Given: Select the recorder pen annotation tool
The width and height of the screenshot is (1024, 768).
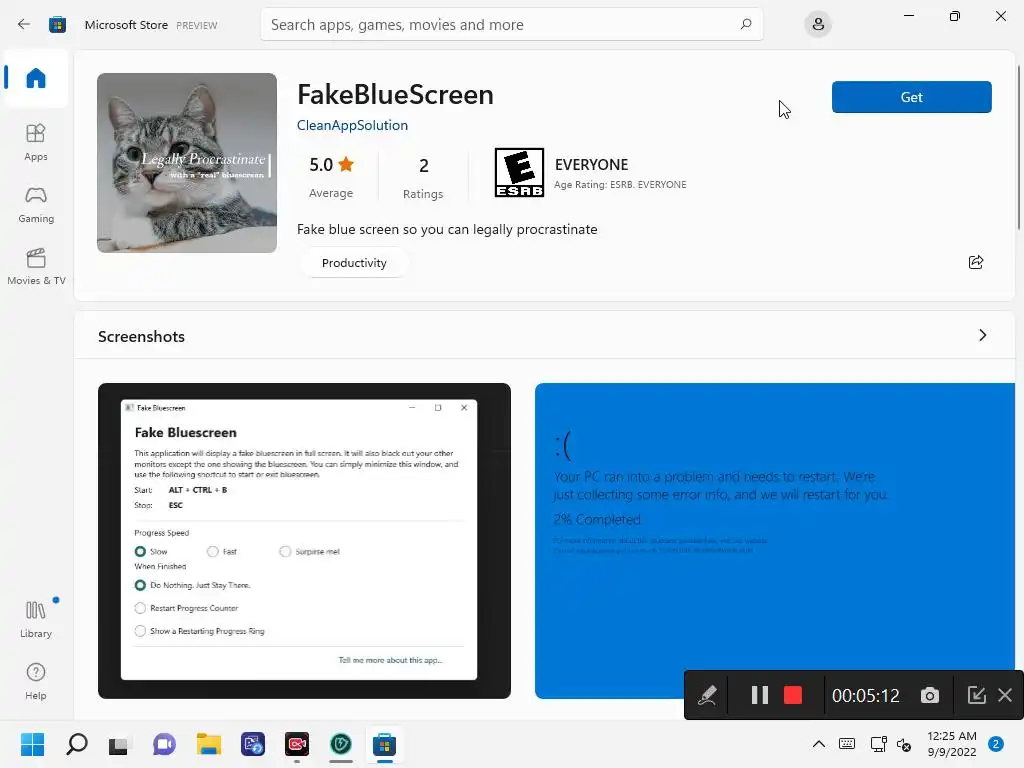Looking at the screenshot, I should coord(707,695).
